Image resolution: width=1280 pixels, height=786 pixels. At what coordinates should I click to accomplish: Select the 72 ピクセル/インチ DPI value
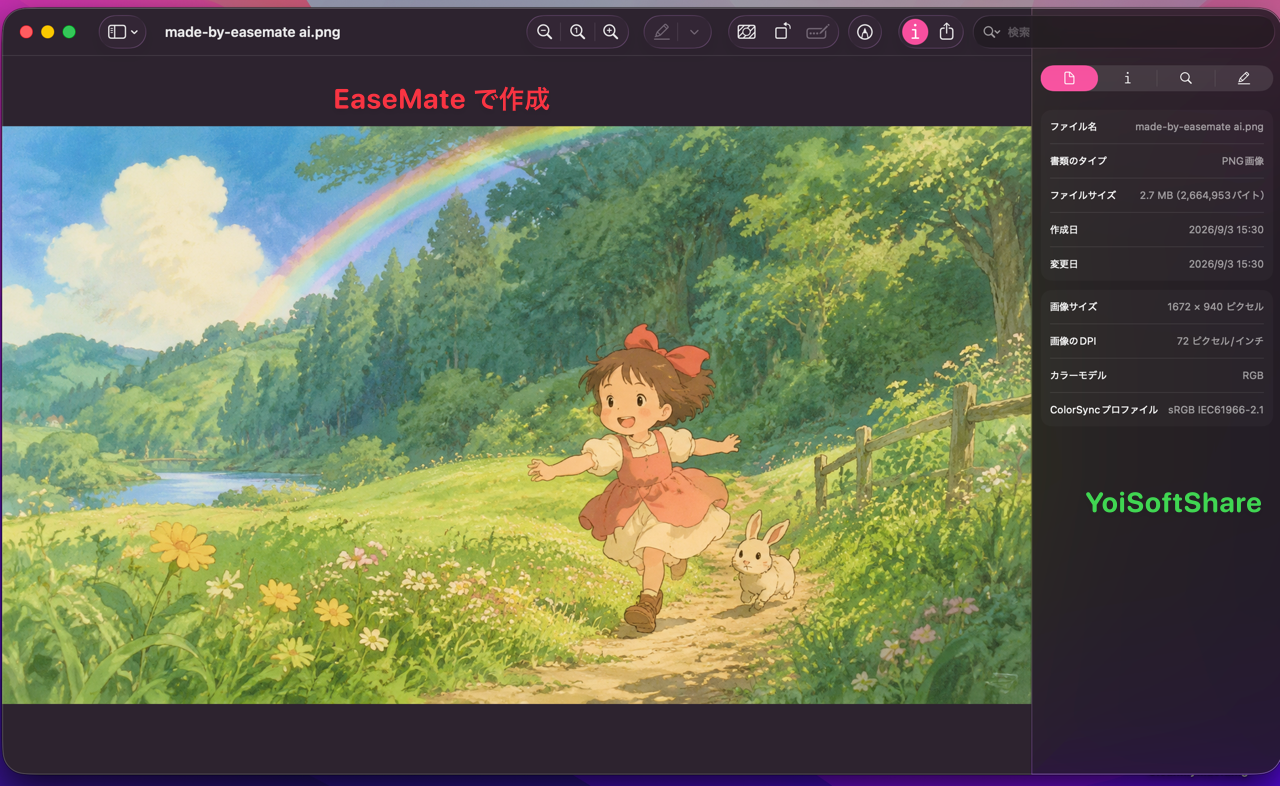pos(1220,341)
